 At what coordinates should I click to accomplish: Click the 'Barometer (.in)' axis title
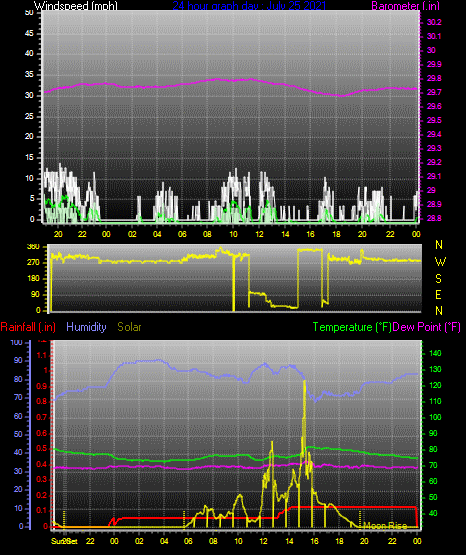[405, 6]
